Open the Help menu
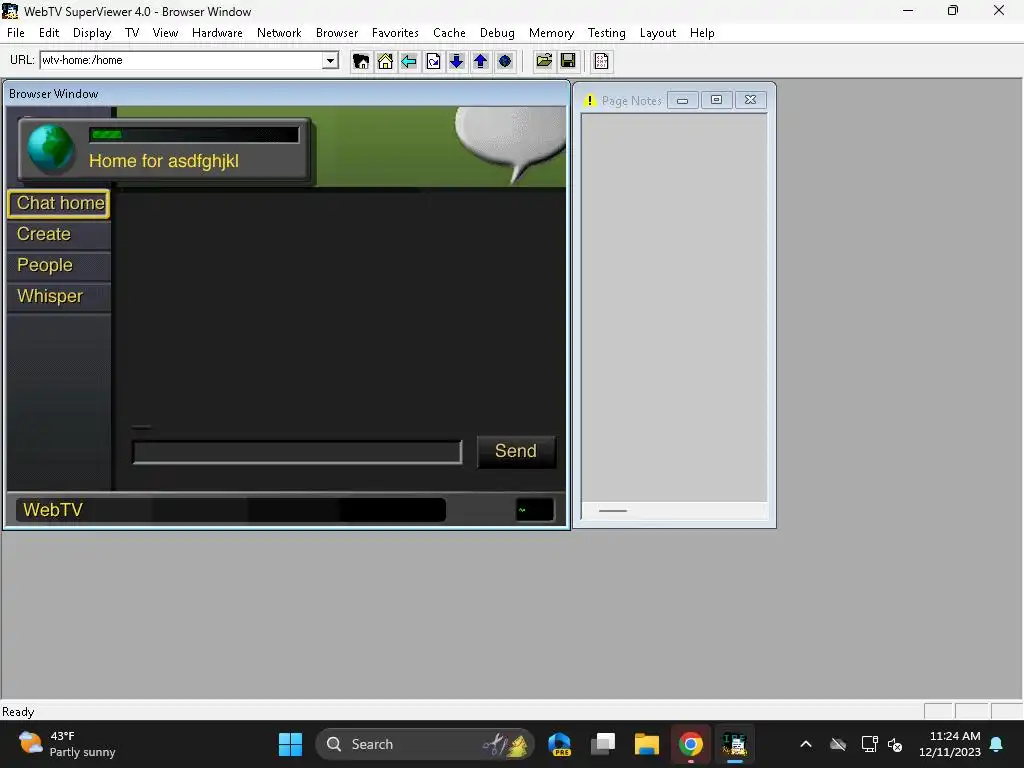 (702, 33)
